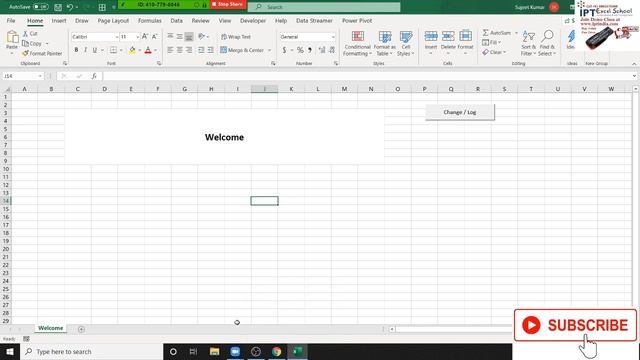Click the Cut scissors icon

[x=25, y=33]
